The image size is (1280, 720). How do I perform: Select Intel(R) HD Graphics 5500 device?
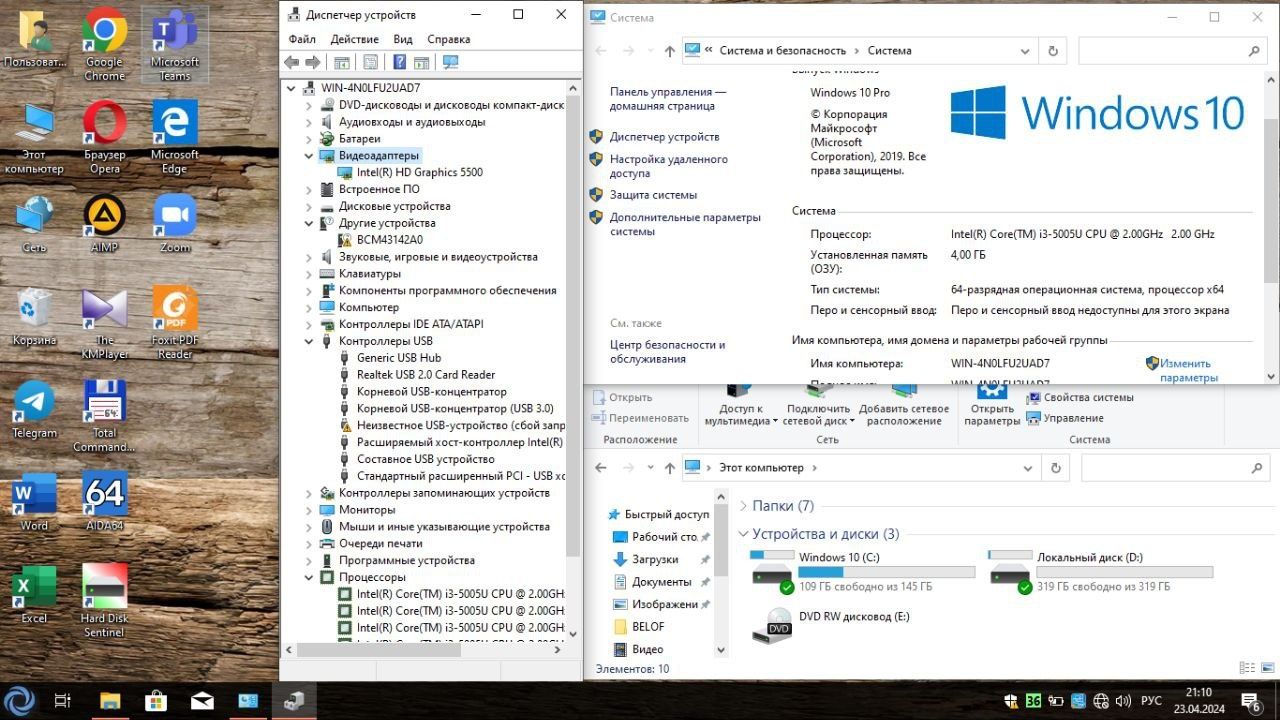click(x=410, y=172)
